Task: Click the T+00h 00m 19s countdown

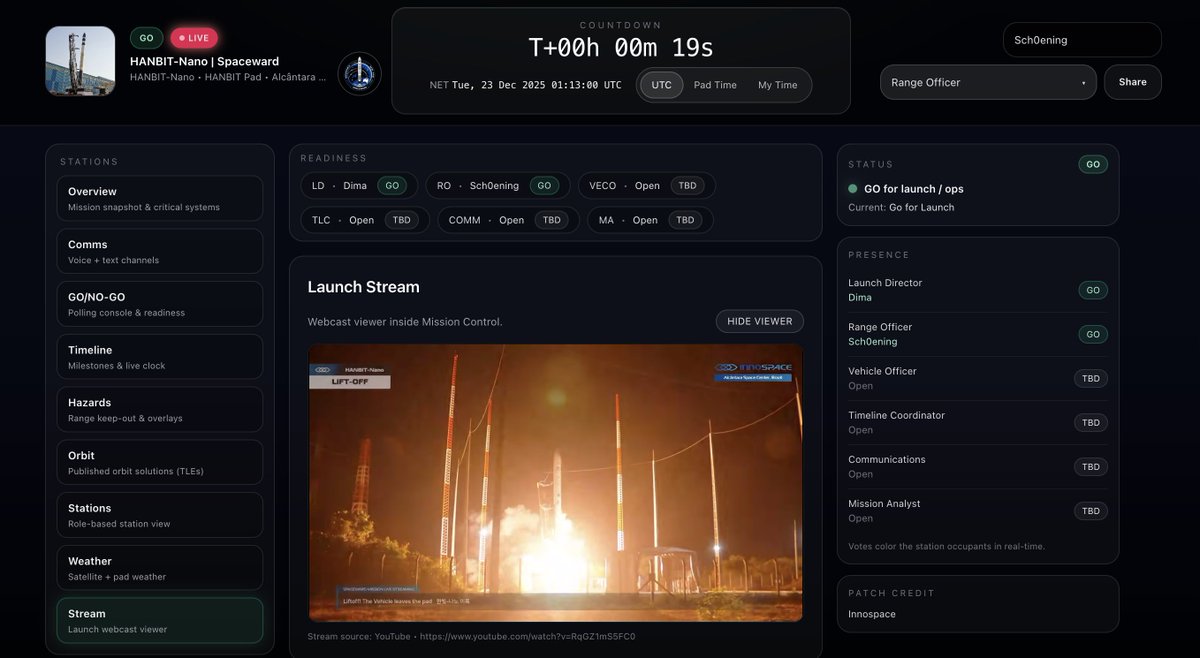Action: click(x=621, y=48)
